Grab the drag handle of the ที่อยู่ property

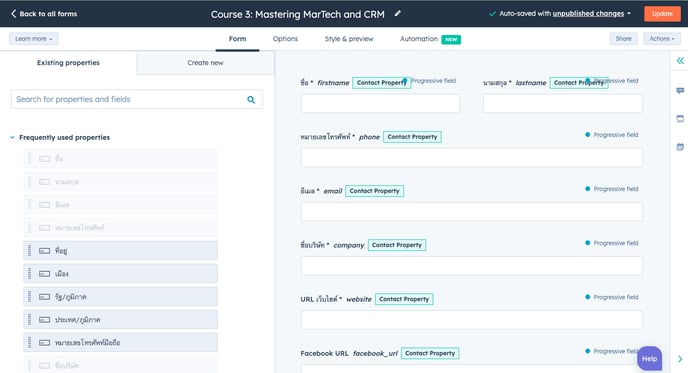[29, 251]
